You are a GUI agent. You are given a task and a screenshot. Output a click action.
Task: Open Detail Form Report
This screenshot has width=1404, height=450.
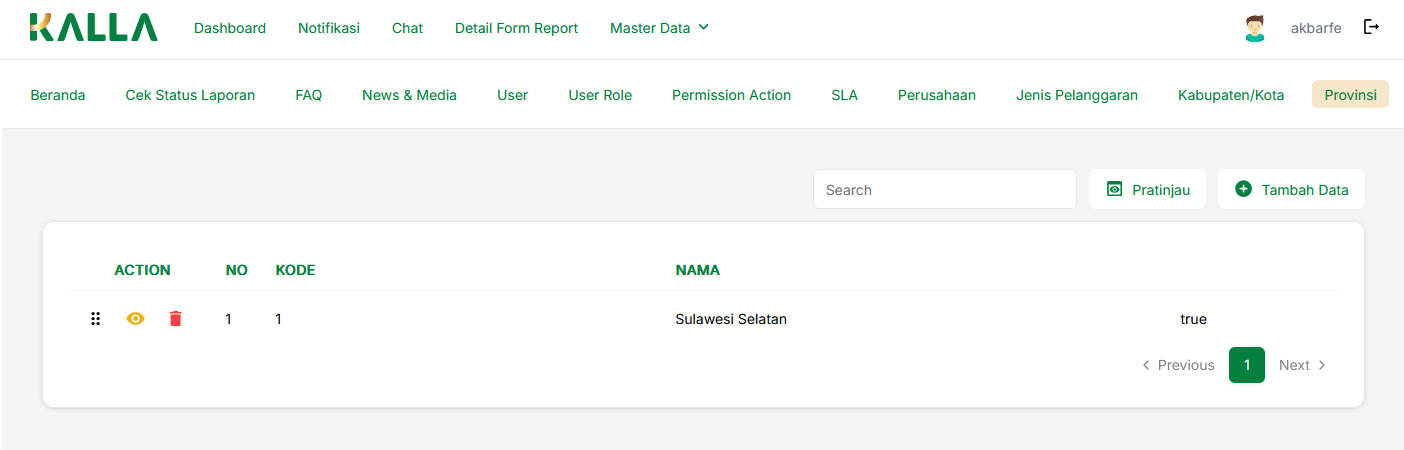pos(516,28)
